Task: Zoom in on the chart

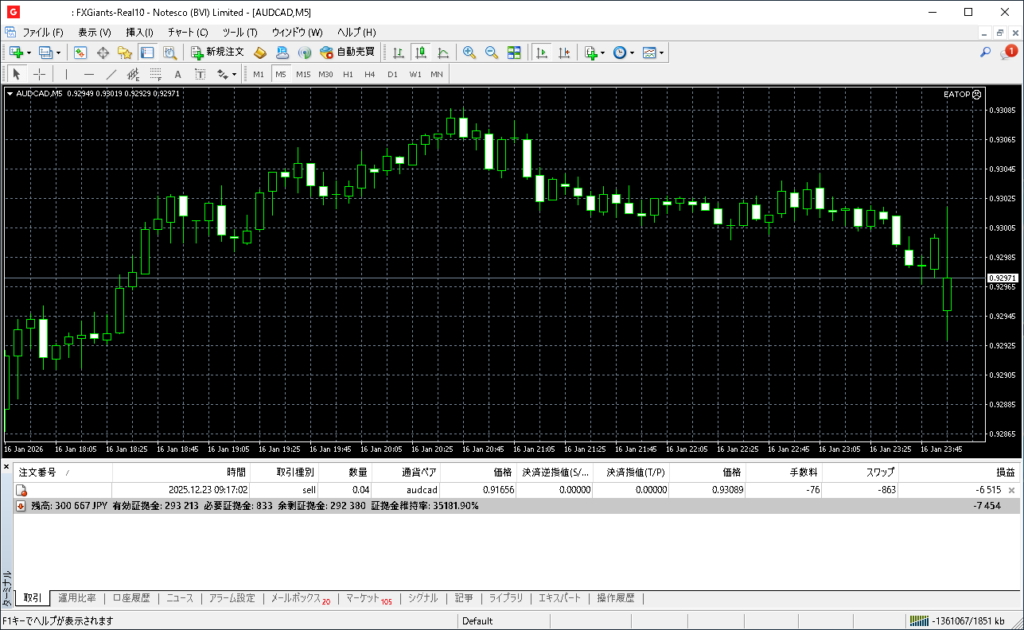Action: [x=468, y=52]
